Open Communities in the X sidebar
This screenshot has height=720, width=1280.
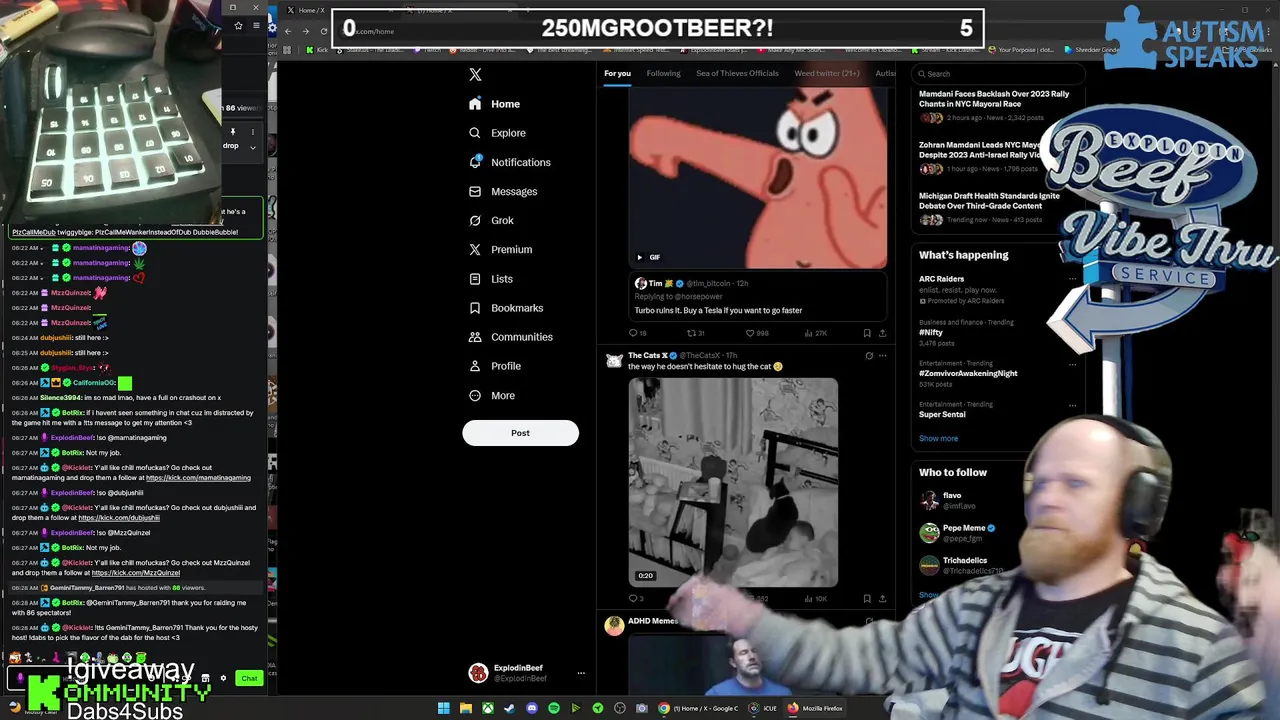point(510,337)
